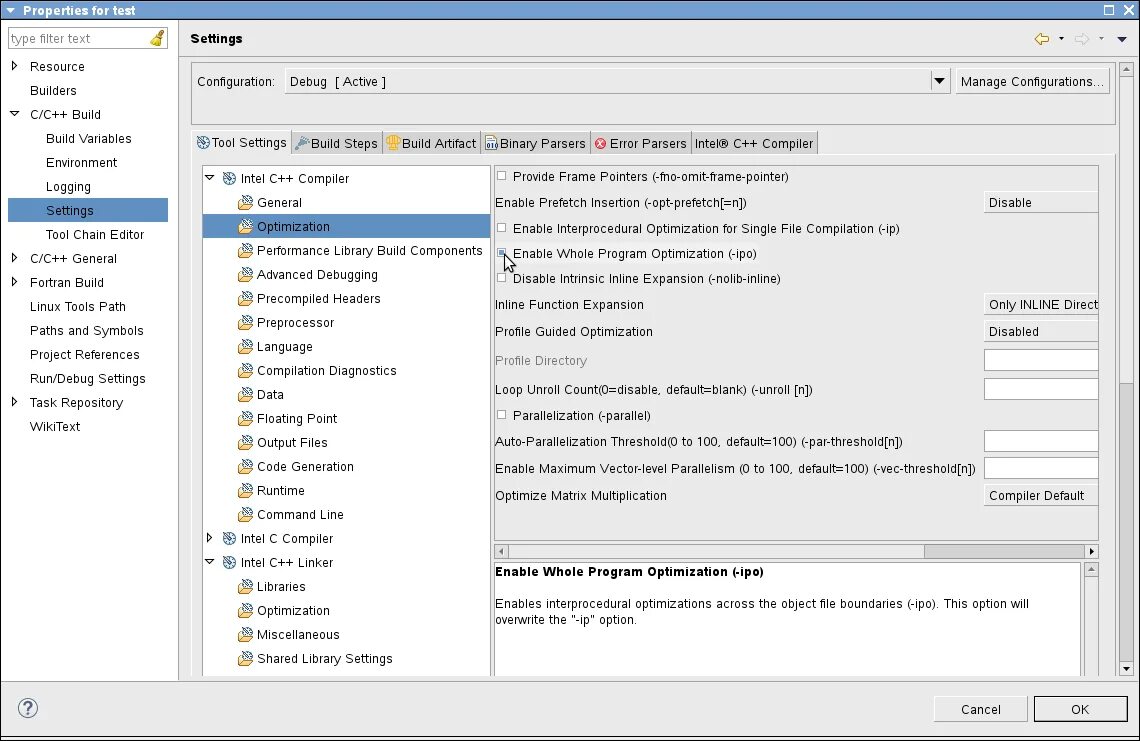
Task: Switch to the Error Parsers tab
Action: point(641,143)
